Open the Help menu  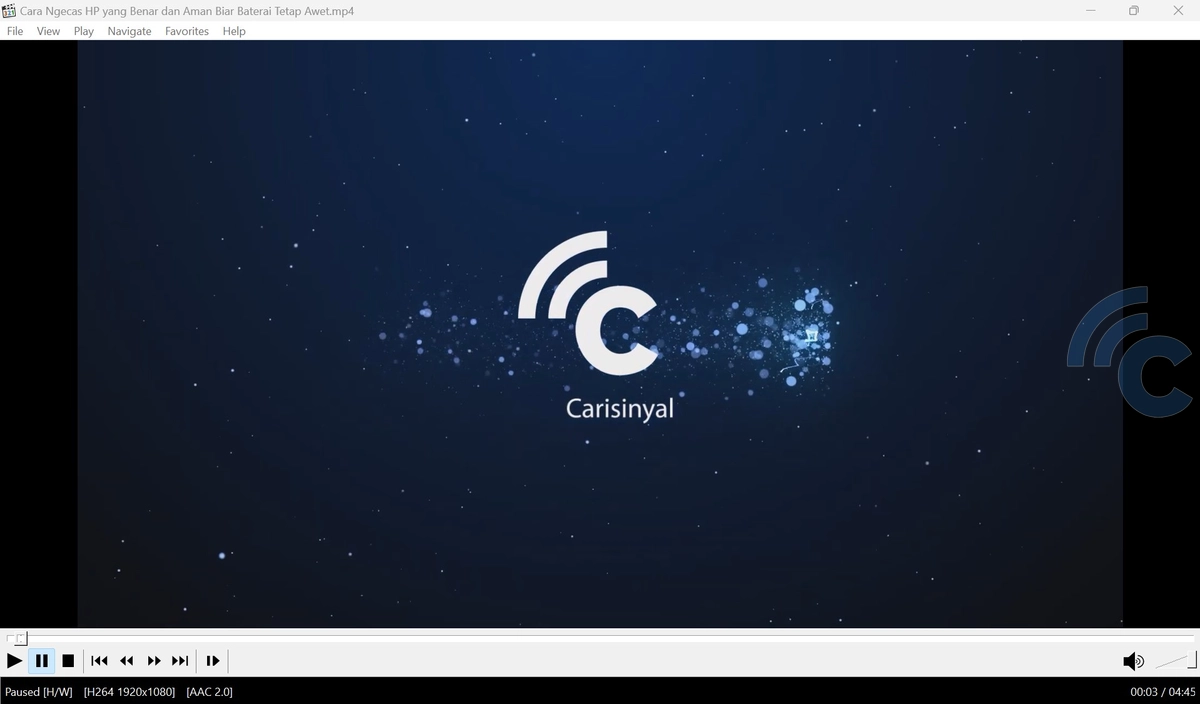click(x=234, y=31)
